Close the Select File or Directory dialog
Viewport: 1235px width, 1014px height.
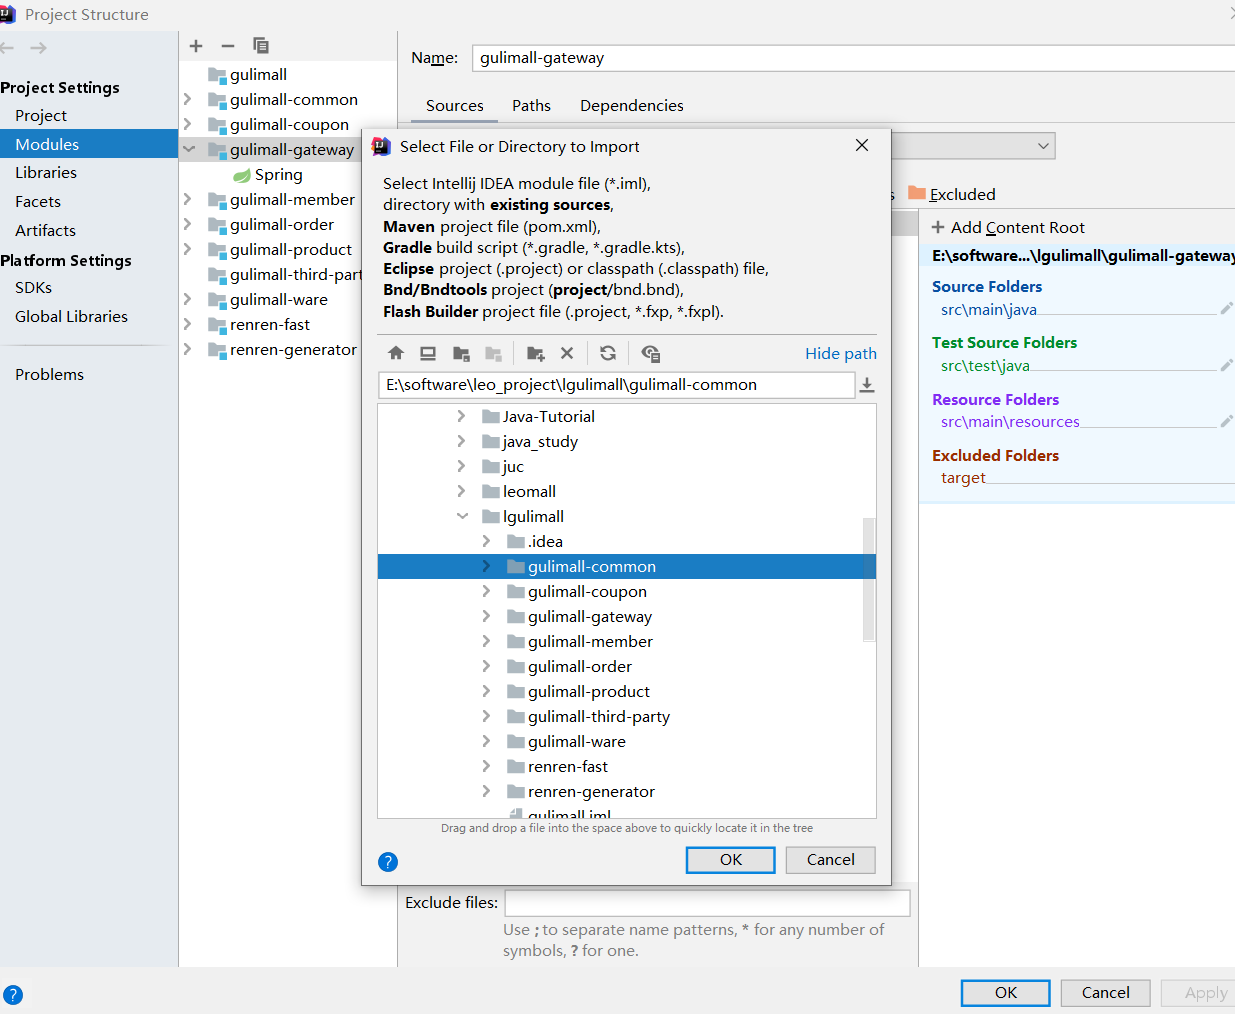862,145
